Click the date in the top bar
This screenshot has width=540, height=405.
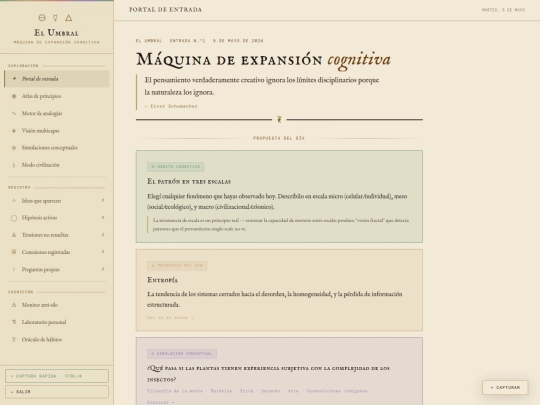pyautogui.click(x=503, y=10)
